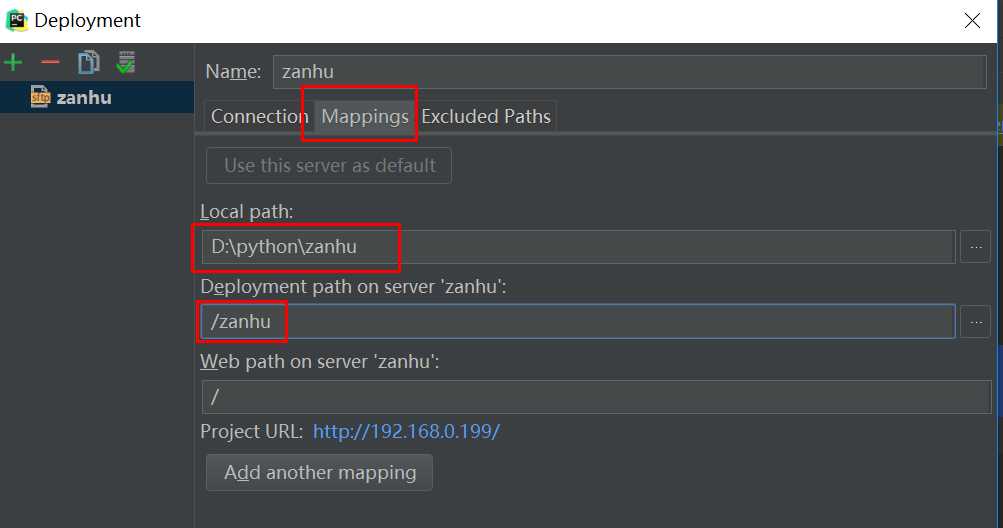Click the Web path on server field
The height and width of the screenshot is (528, 1003).
click(x=596, y=397)
